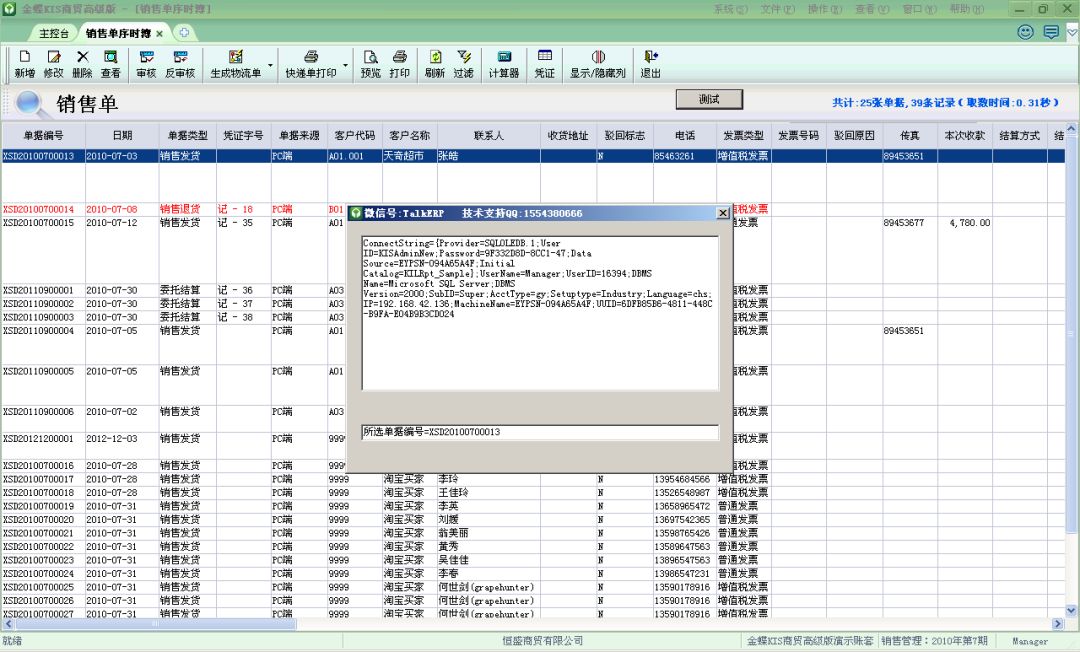Click the 审核 (Audit) toolbar icon
Image resolution: width=1080 pixels, height=652 pixels.
(x=146, y=64)
